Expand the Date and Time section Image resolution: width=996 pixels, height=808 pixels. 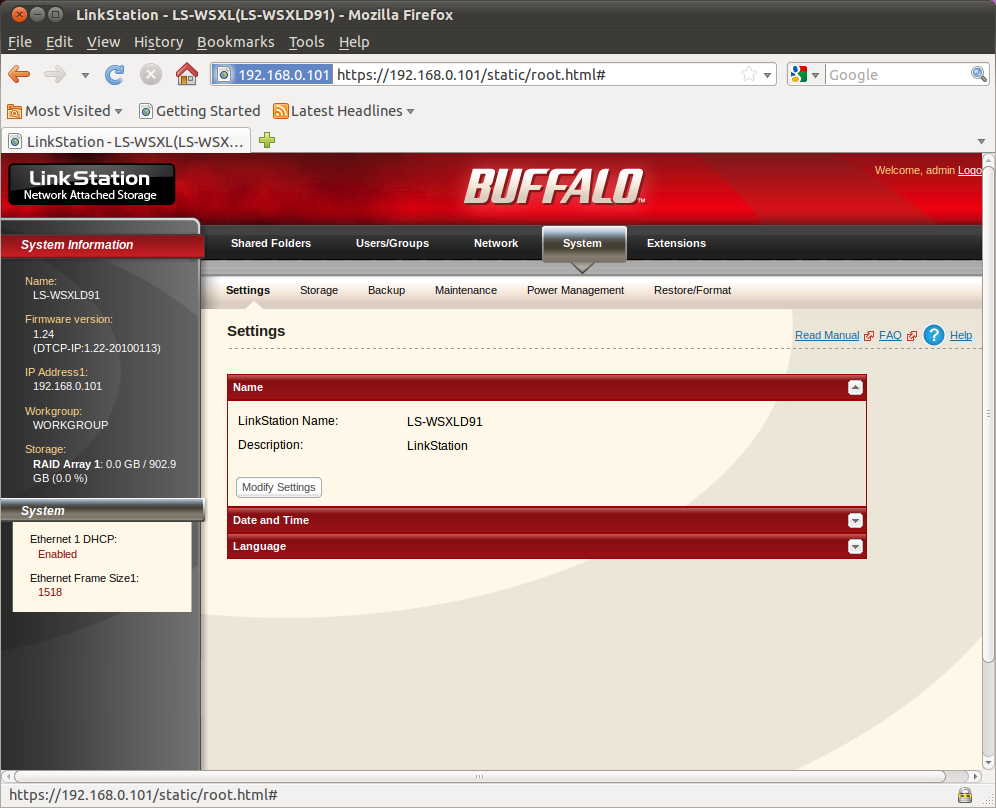coord(855,521)
